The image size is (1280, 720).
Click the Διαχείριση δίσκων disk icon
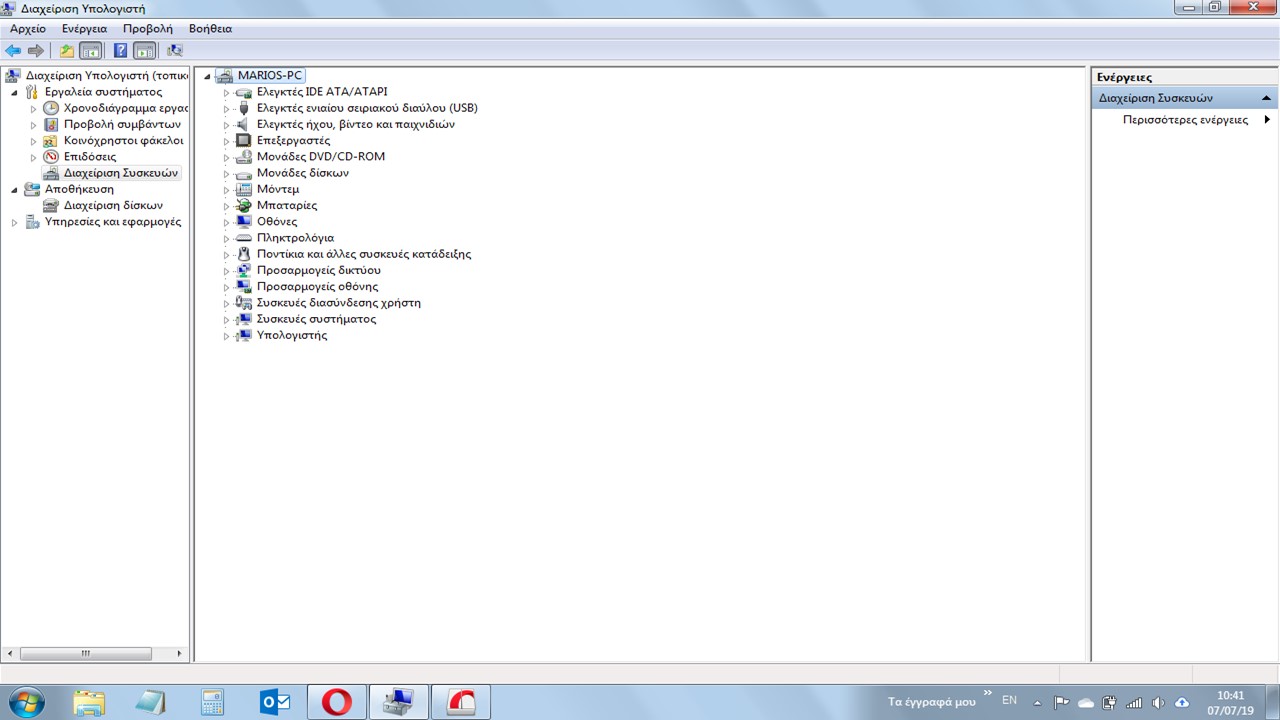(51, 205)
